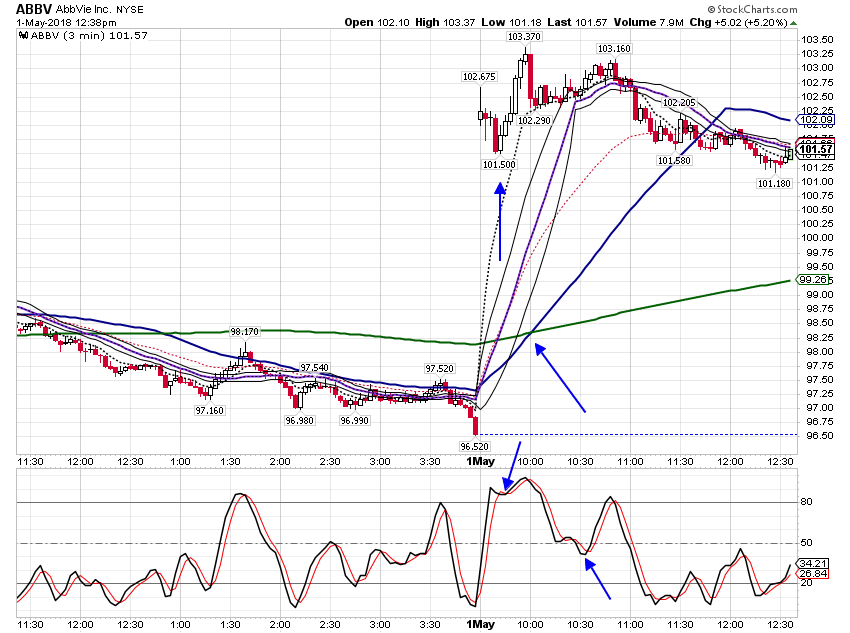Click the ABBV ticker symbol in the title

pos(34,9)
